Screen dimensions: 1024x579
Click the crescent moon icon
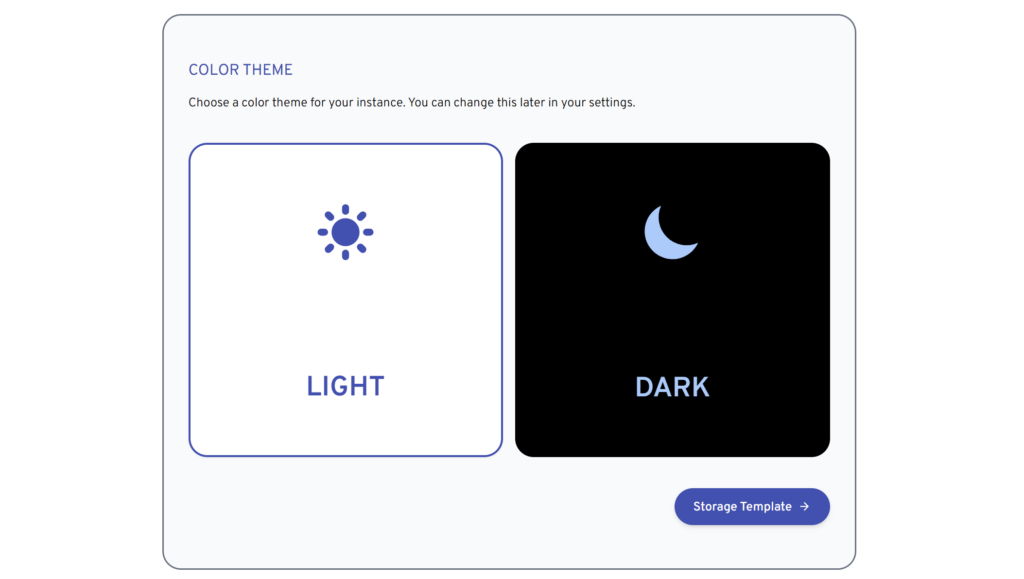[669, 232]
